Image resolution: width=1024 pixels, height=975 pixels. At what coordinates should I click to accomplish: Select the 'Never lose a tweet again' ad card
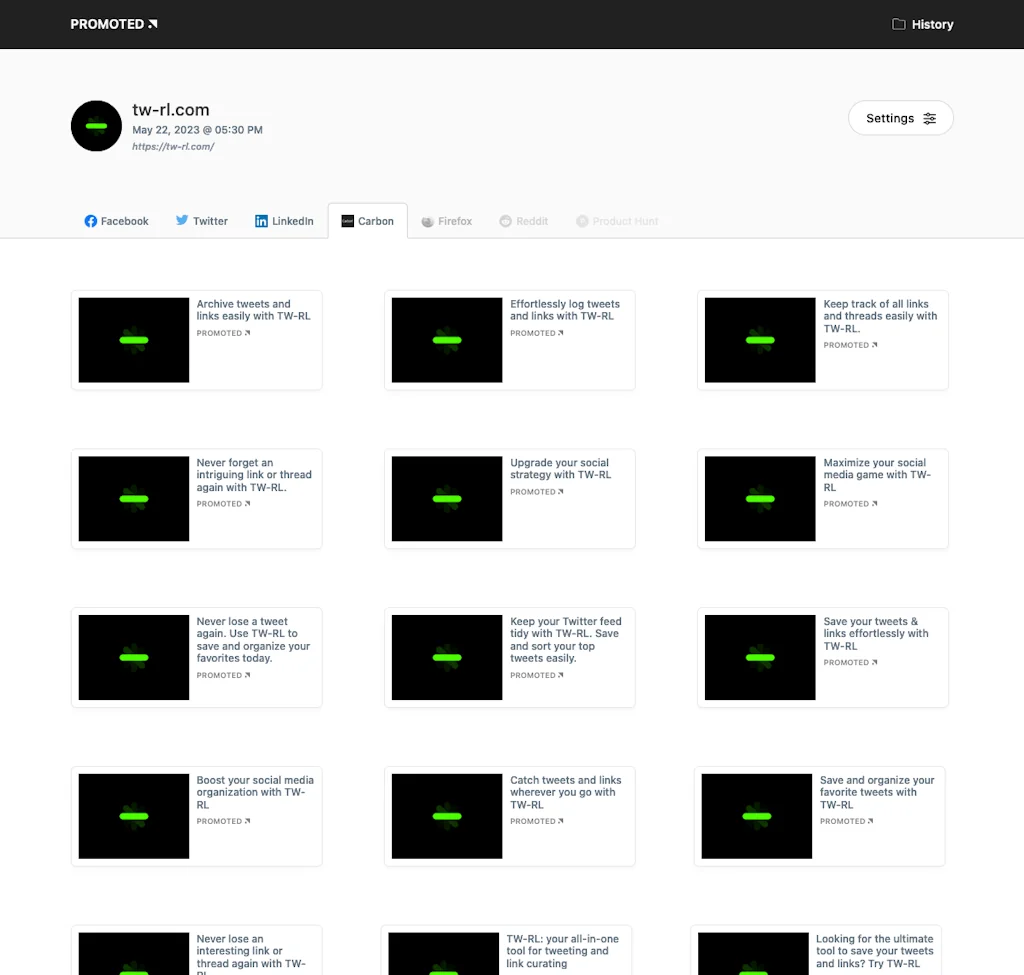point(196,657)
